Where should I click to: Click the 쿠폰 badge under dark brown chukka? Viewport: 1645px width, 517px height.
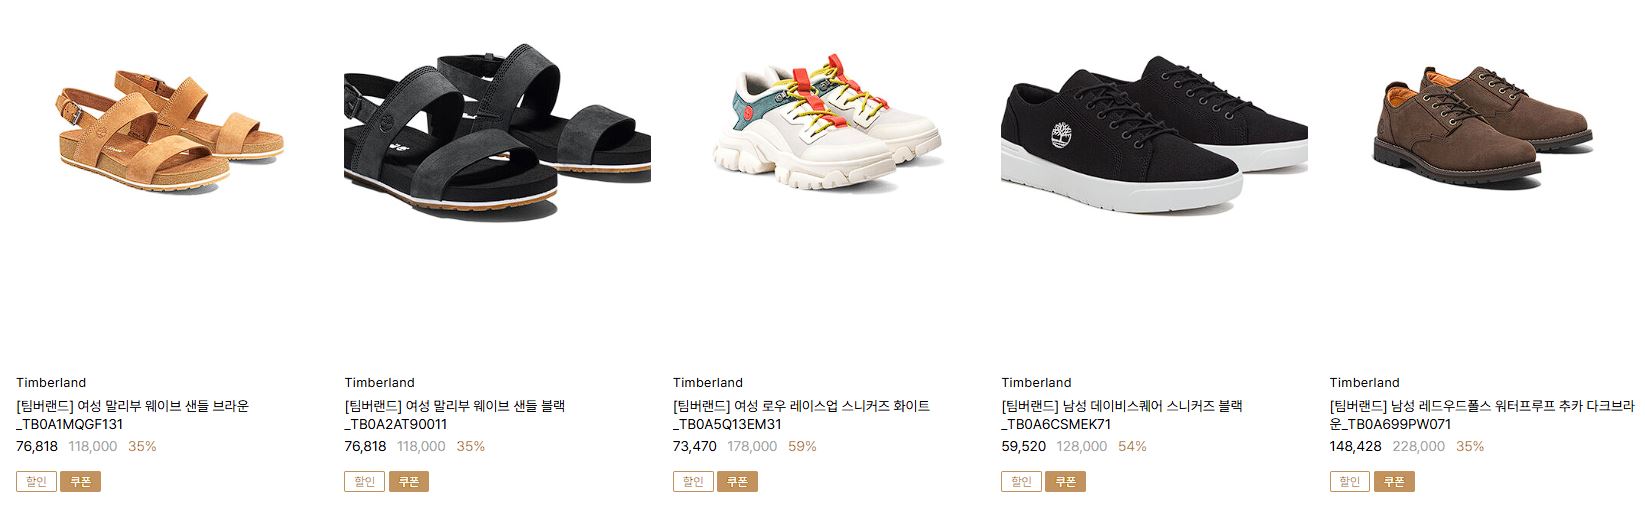[x=1394, y=482]
